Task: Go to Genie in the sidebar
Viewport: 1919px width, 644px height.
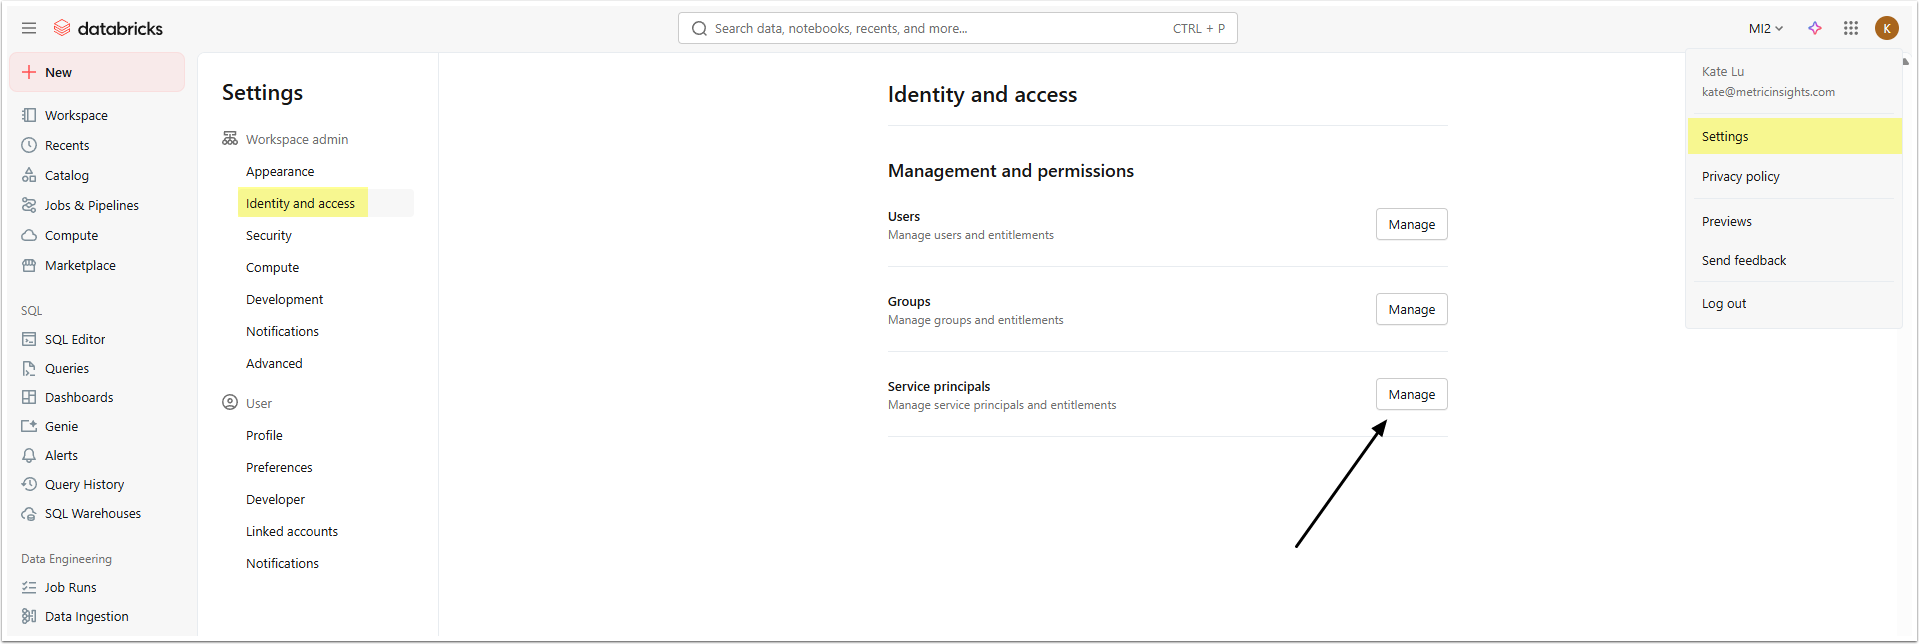Action: [61, 426]
